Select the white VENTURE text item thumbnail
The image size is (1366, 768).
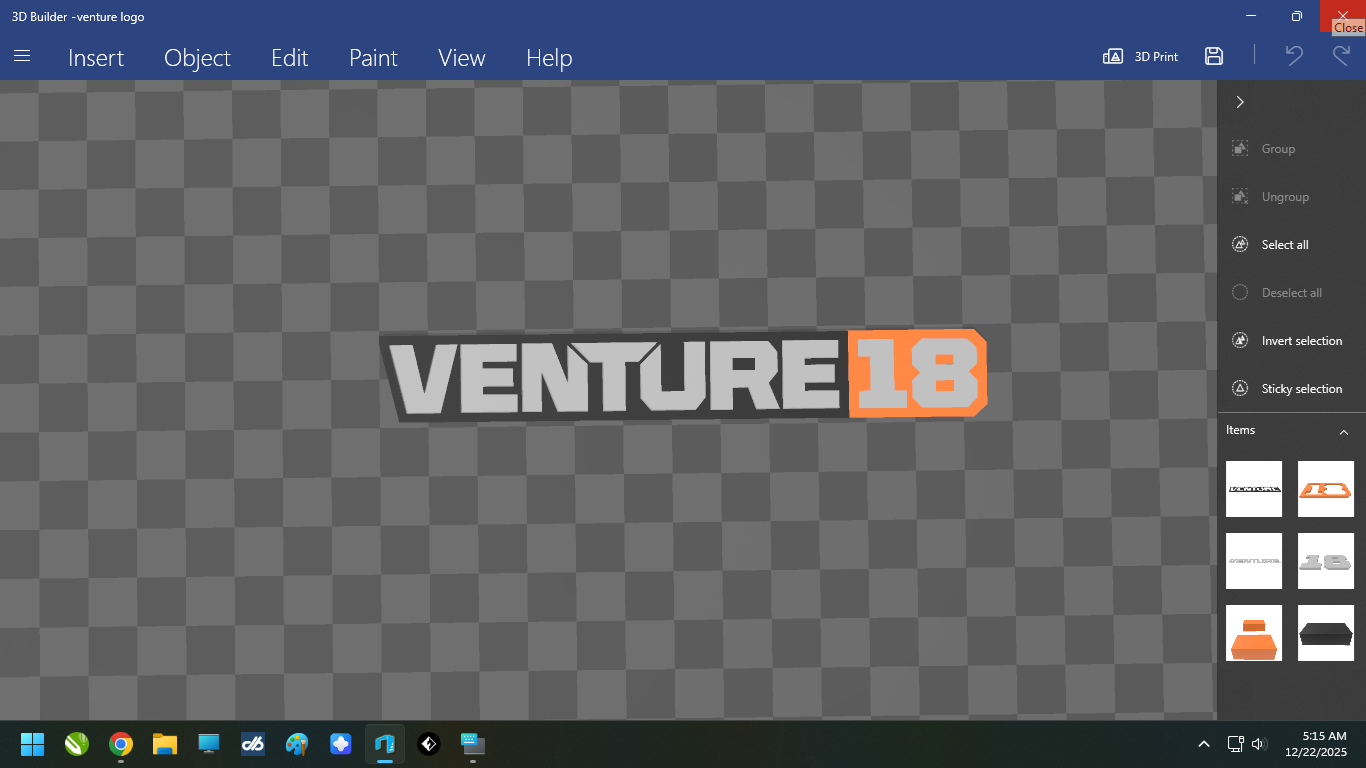coord(1254,561)
